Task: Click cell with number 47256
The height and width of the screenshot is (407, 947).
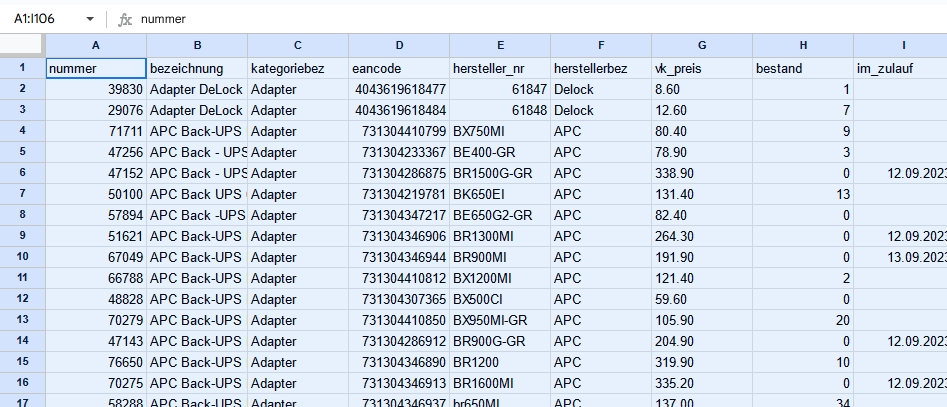Action: pos(96,152)
